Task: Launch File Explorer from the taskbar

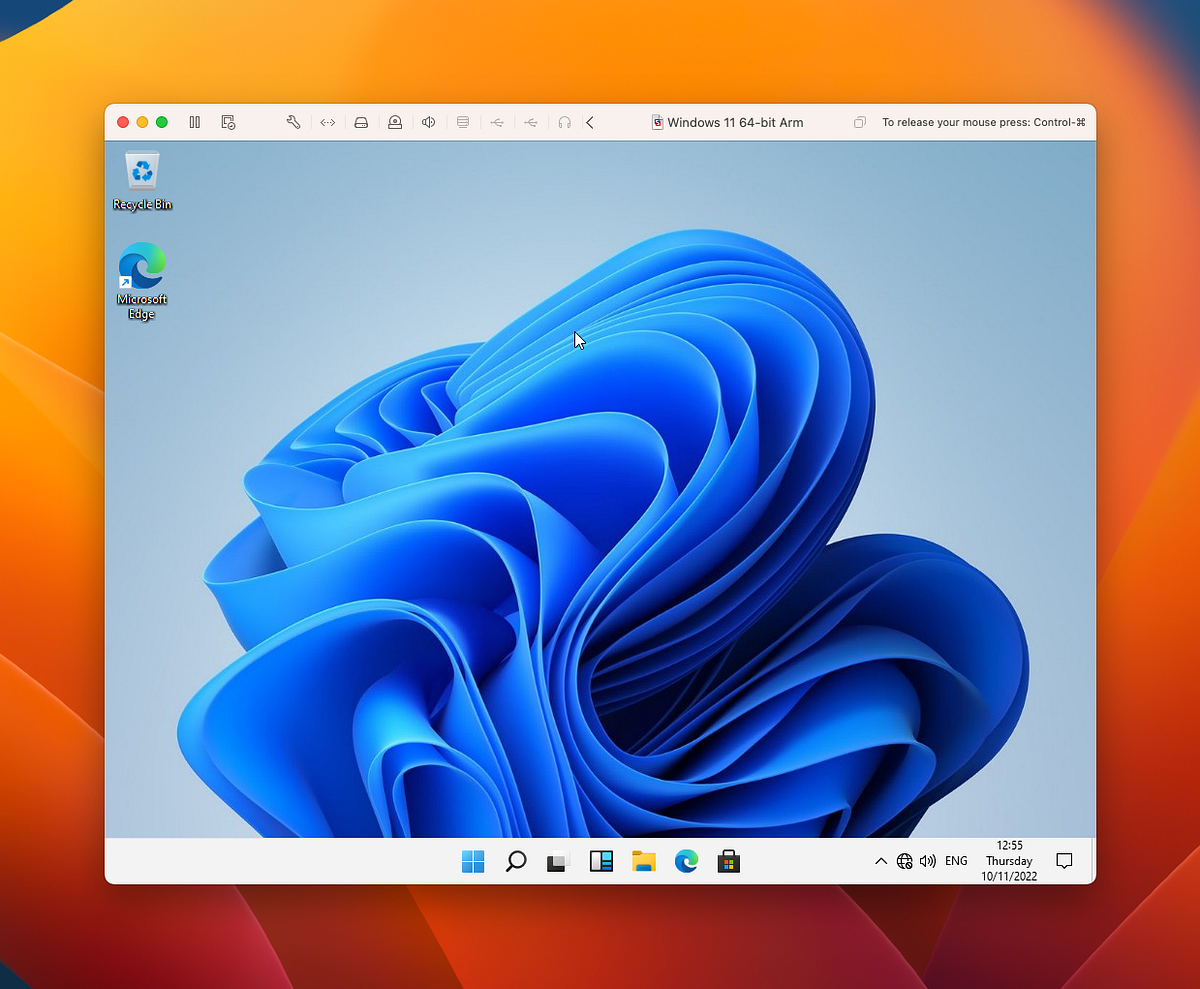Action: click(643, 861)
